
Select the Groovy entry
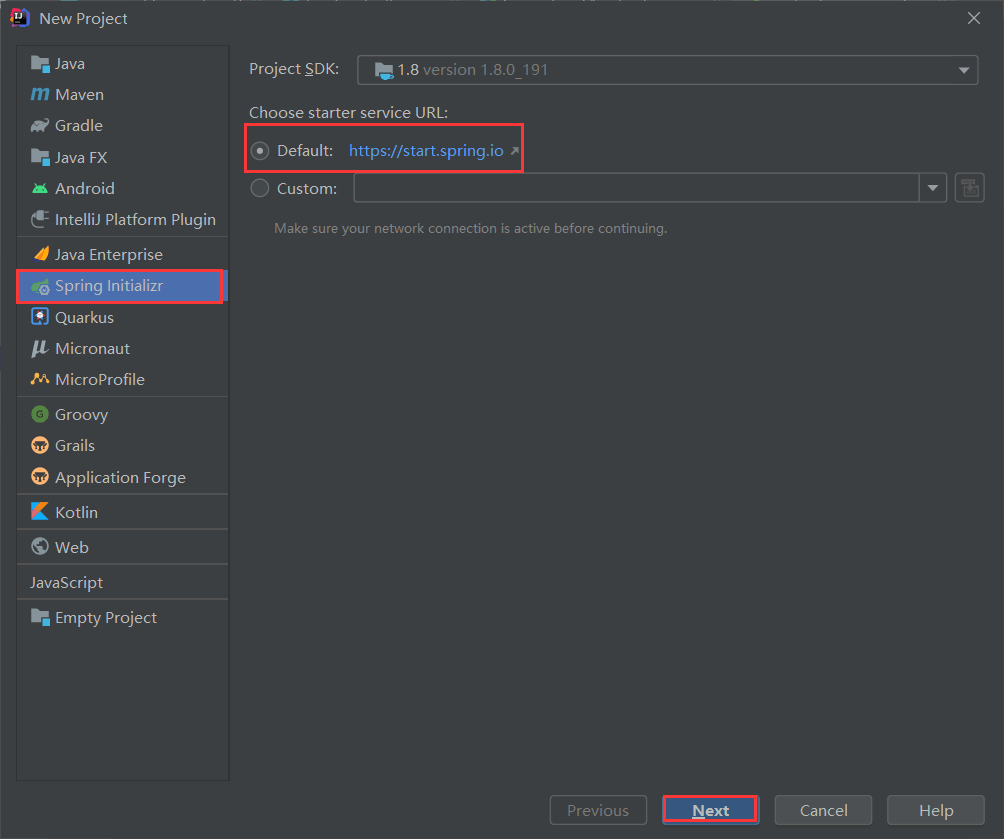tap(122, 414)
